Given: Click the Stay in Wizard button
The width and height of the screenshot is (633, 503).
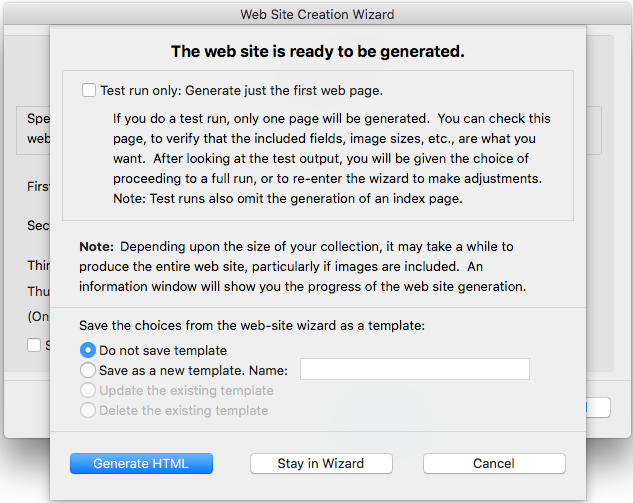Looking at the screenshot, I should [320, 464].
